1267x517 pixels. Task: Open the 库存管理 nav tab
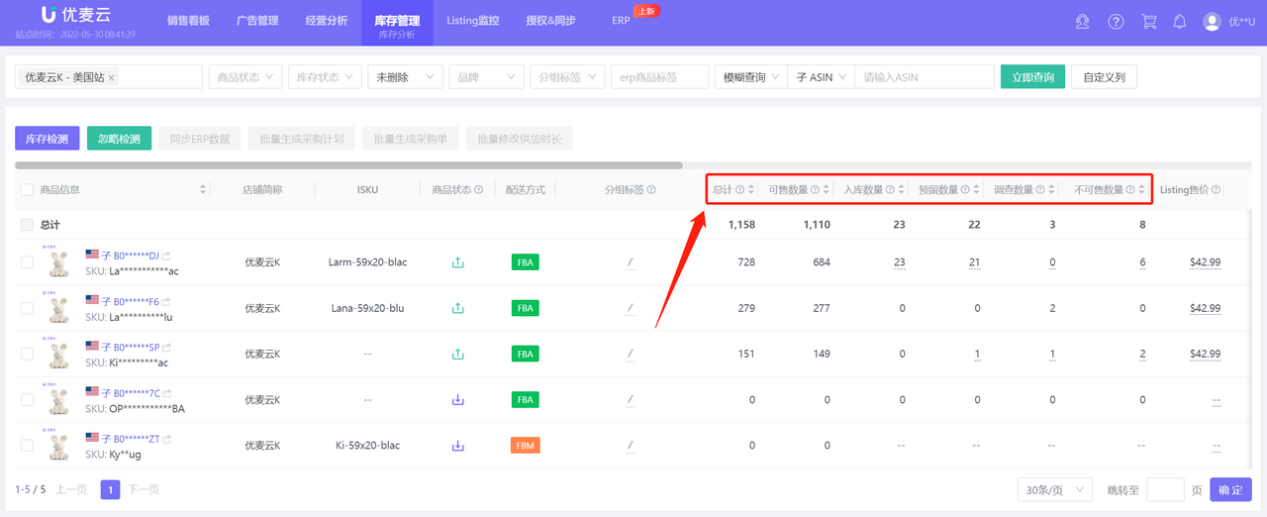397,23
